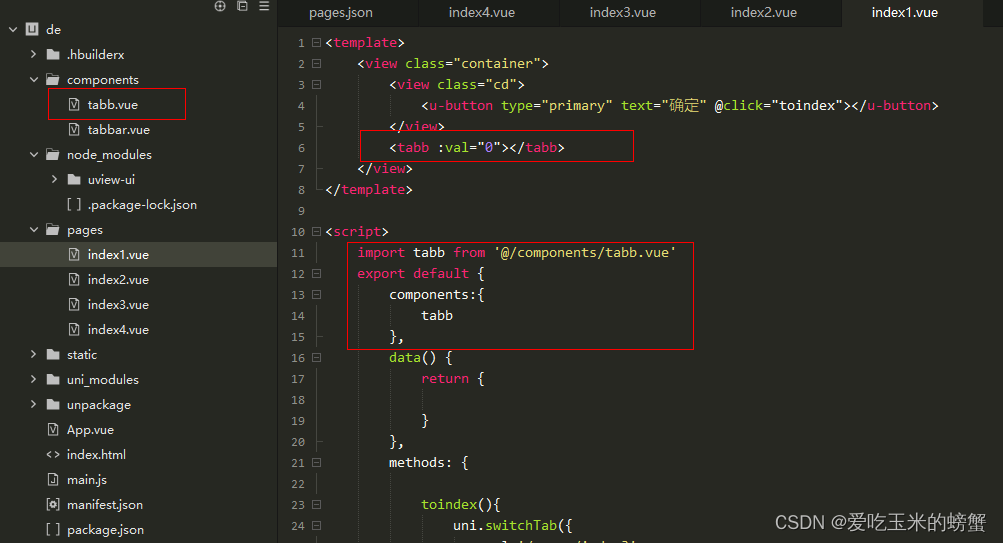Click the package.json bracket icon
Viewport: 1003px width, 543px height.
point(53,530)
